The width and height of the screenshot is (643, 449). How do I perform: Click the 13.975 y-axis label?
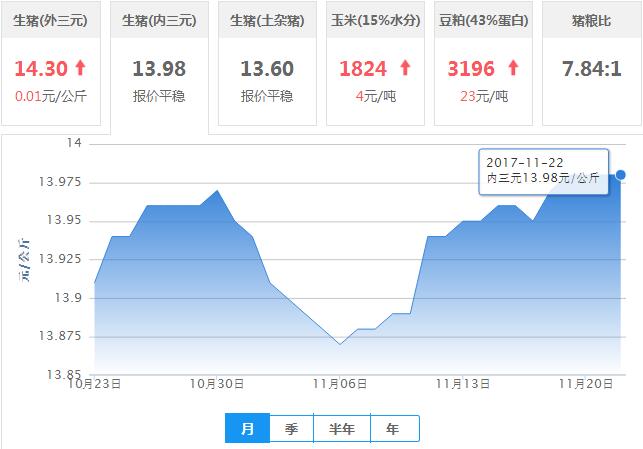tap(60, 182)
